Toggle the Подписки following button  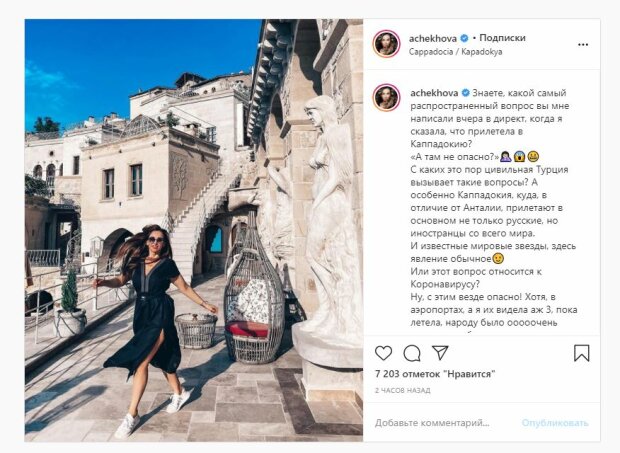point(502,38)
